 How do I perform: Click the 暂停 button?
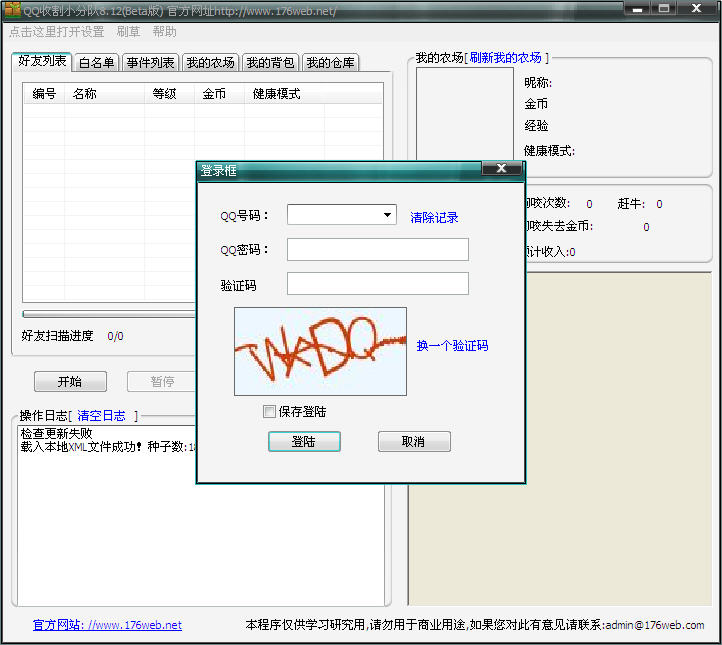[x=162, y=382]
